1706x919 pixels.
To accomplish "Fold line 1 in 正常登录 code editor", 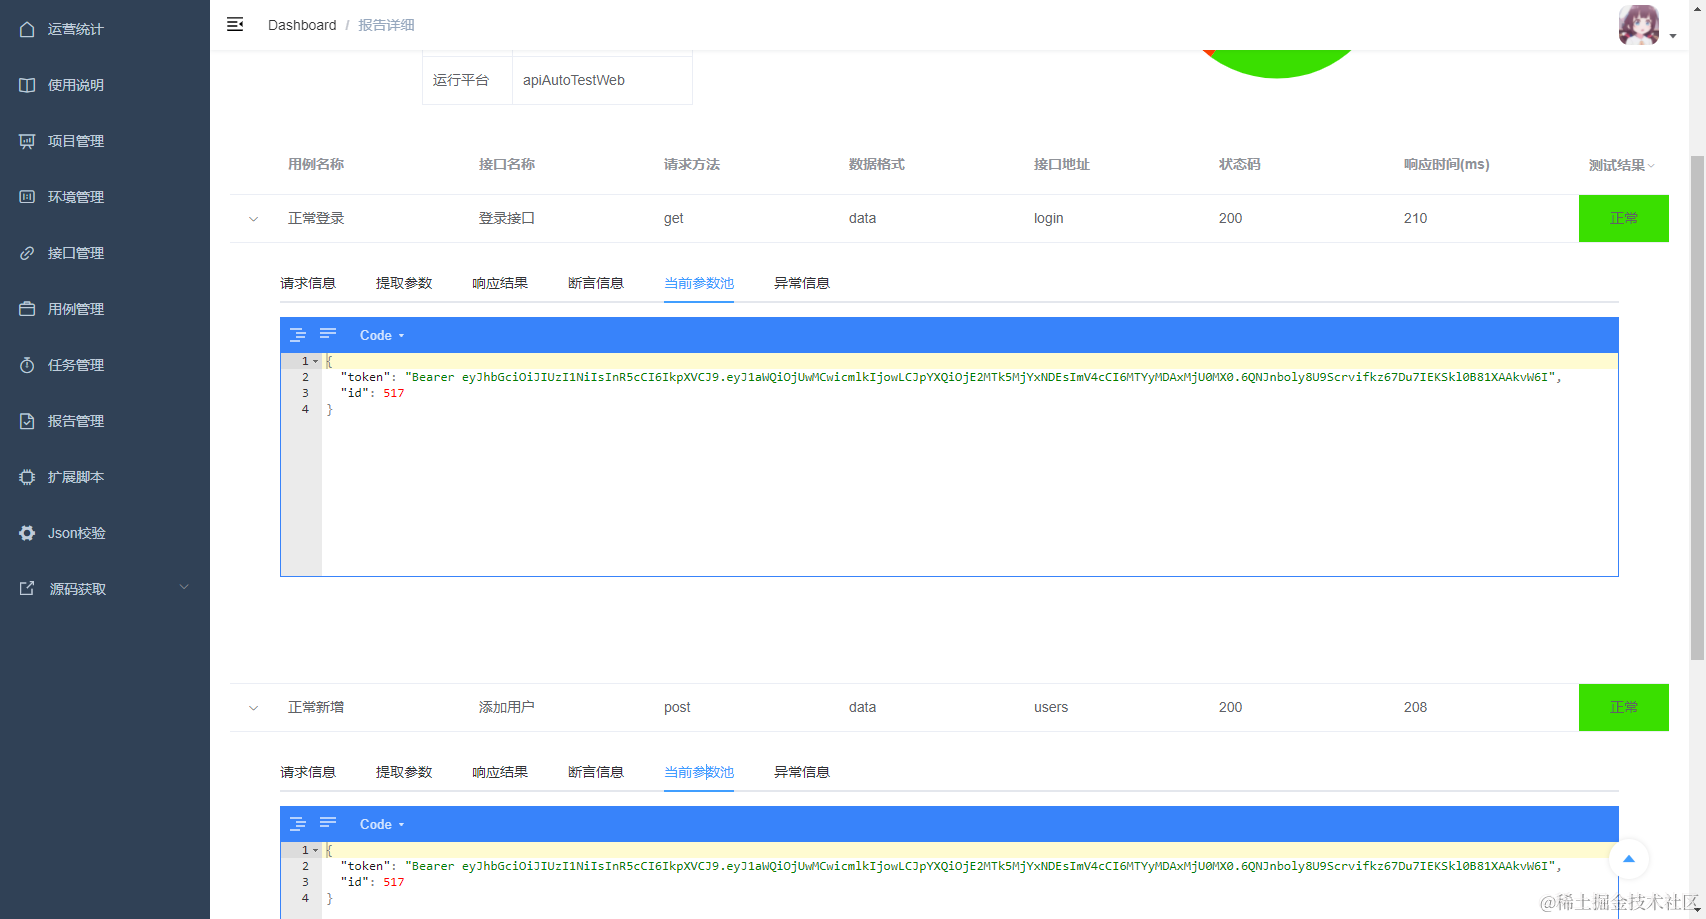I will 316,361.
